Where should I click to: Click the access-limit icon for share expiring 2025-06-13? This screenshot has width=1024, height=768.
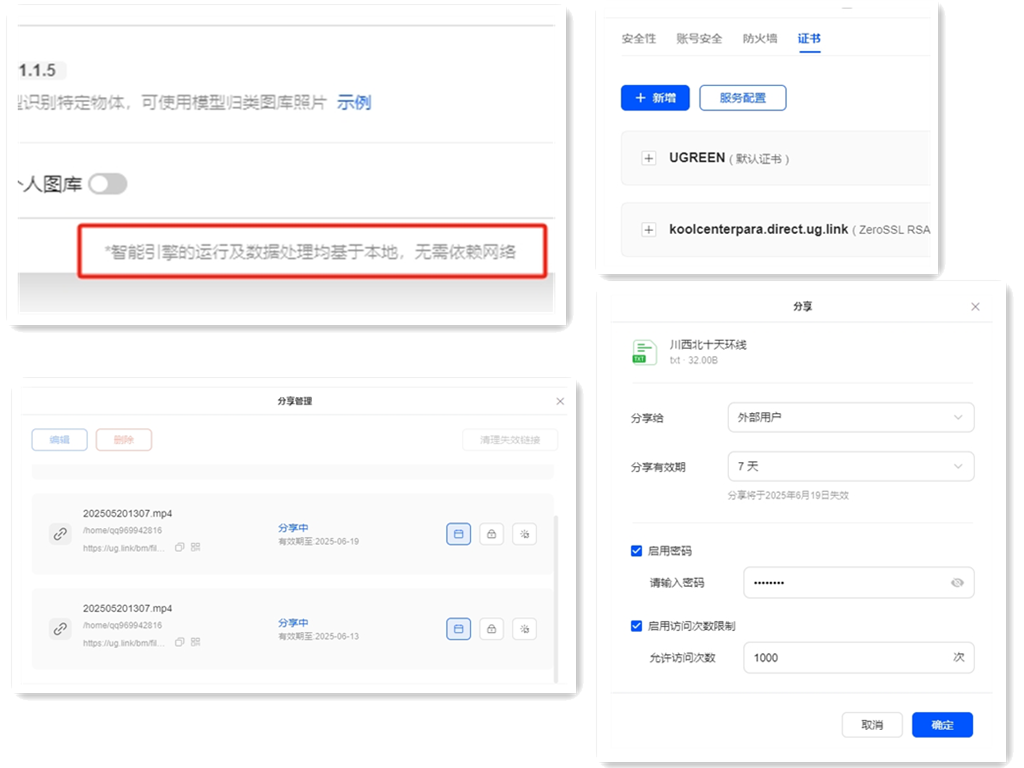click(524, 629)
